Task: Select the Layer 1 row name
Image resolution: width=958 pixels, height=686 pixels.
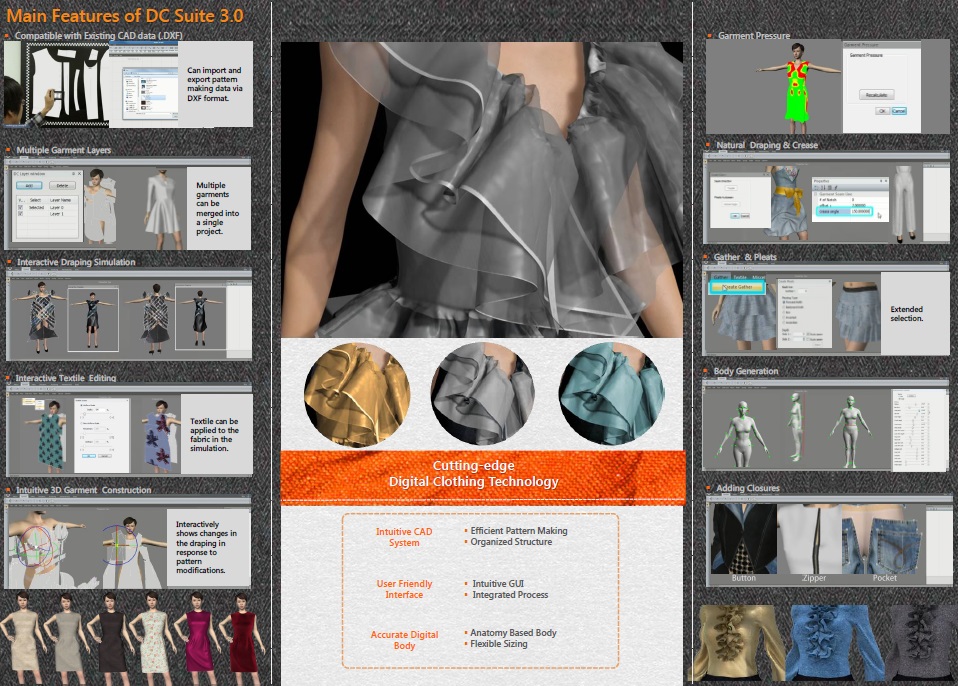Action: coord(56,214)
